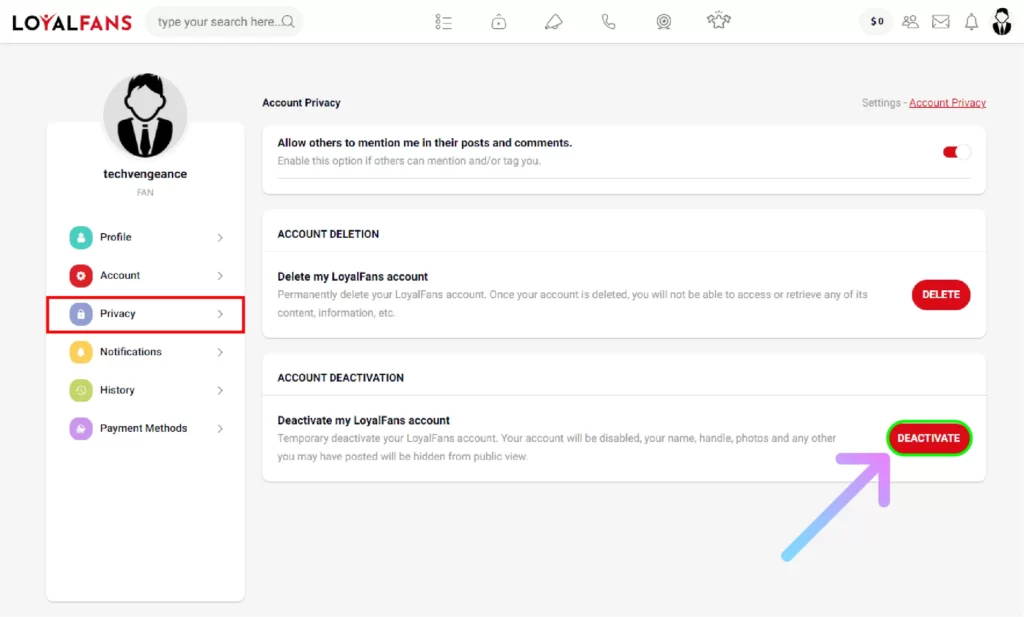Click the teal Profile icon

coord(81,237)
